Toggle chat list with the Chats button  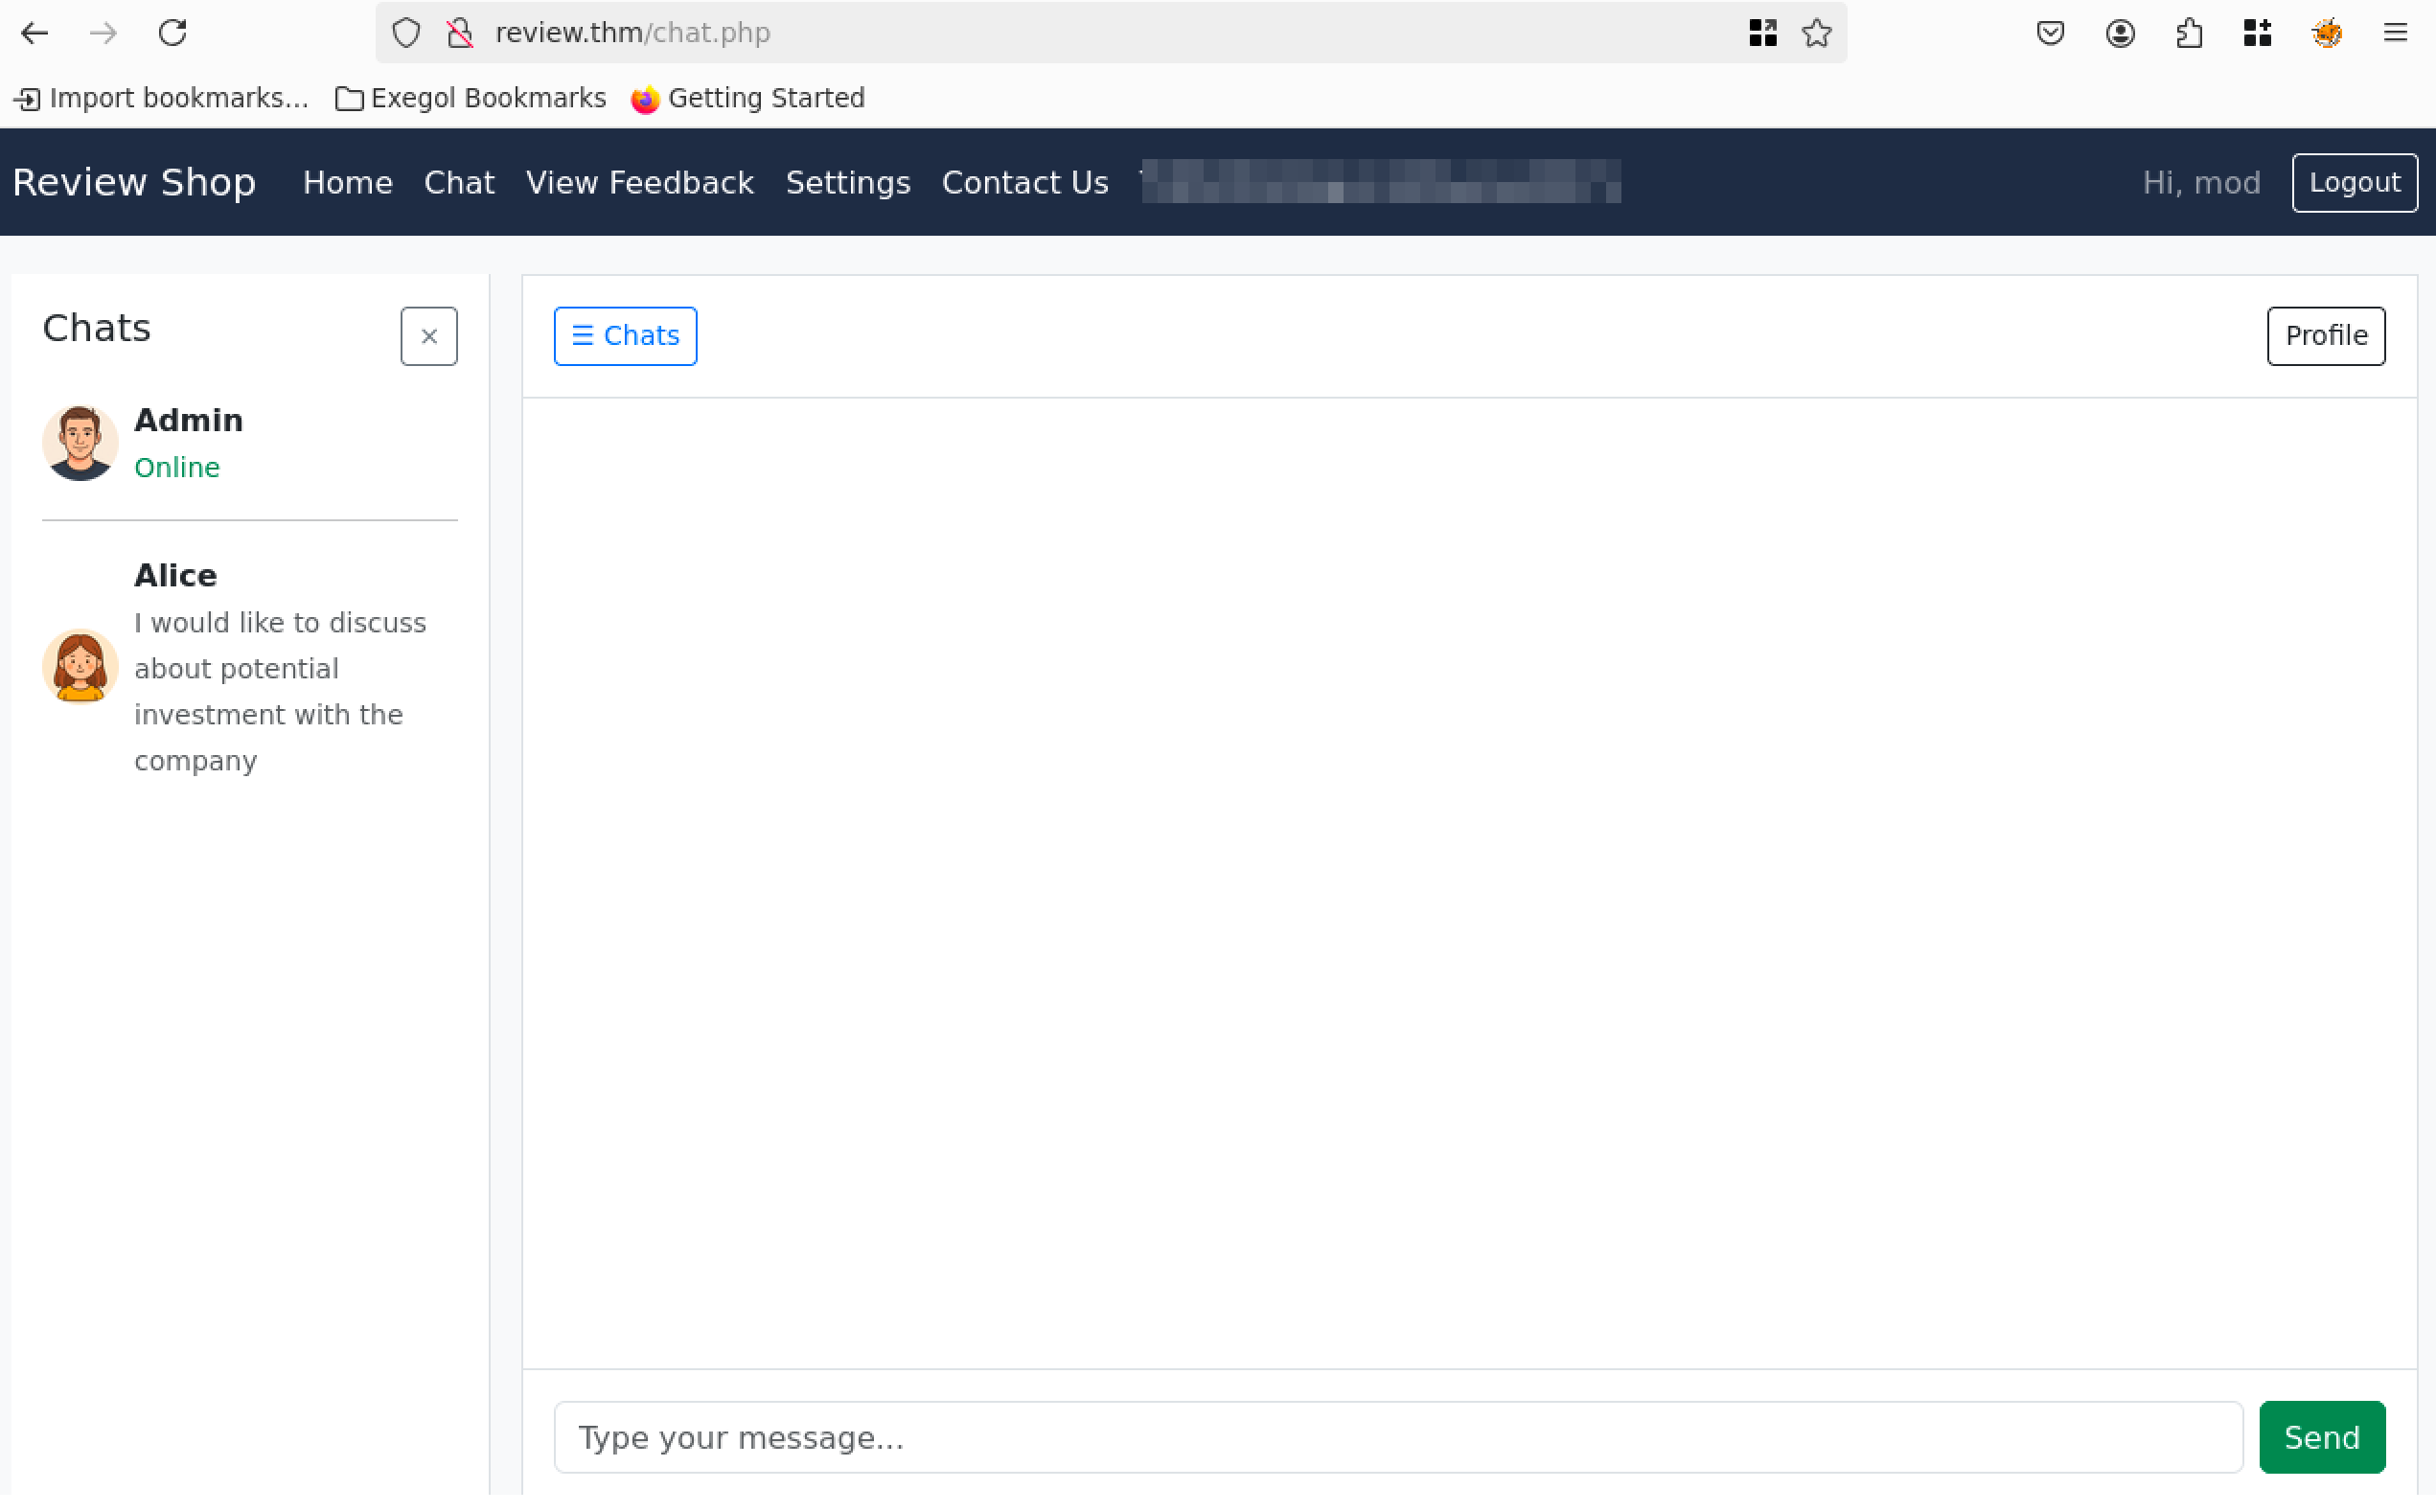(x=625, y=336)
